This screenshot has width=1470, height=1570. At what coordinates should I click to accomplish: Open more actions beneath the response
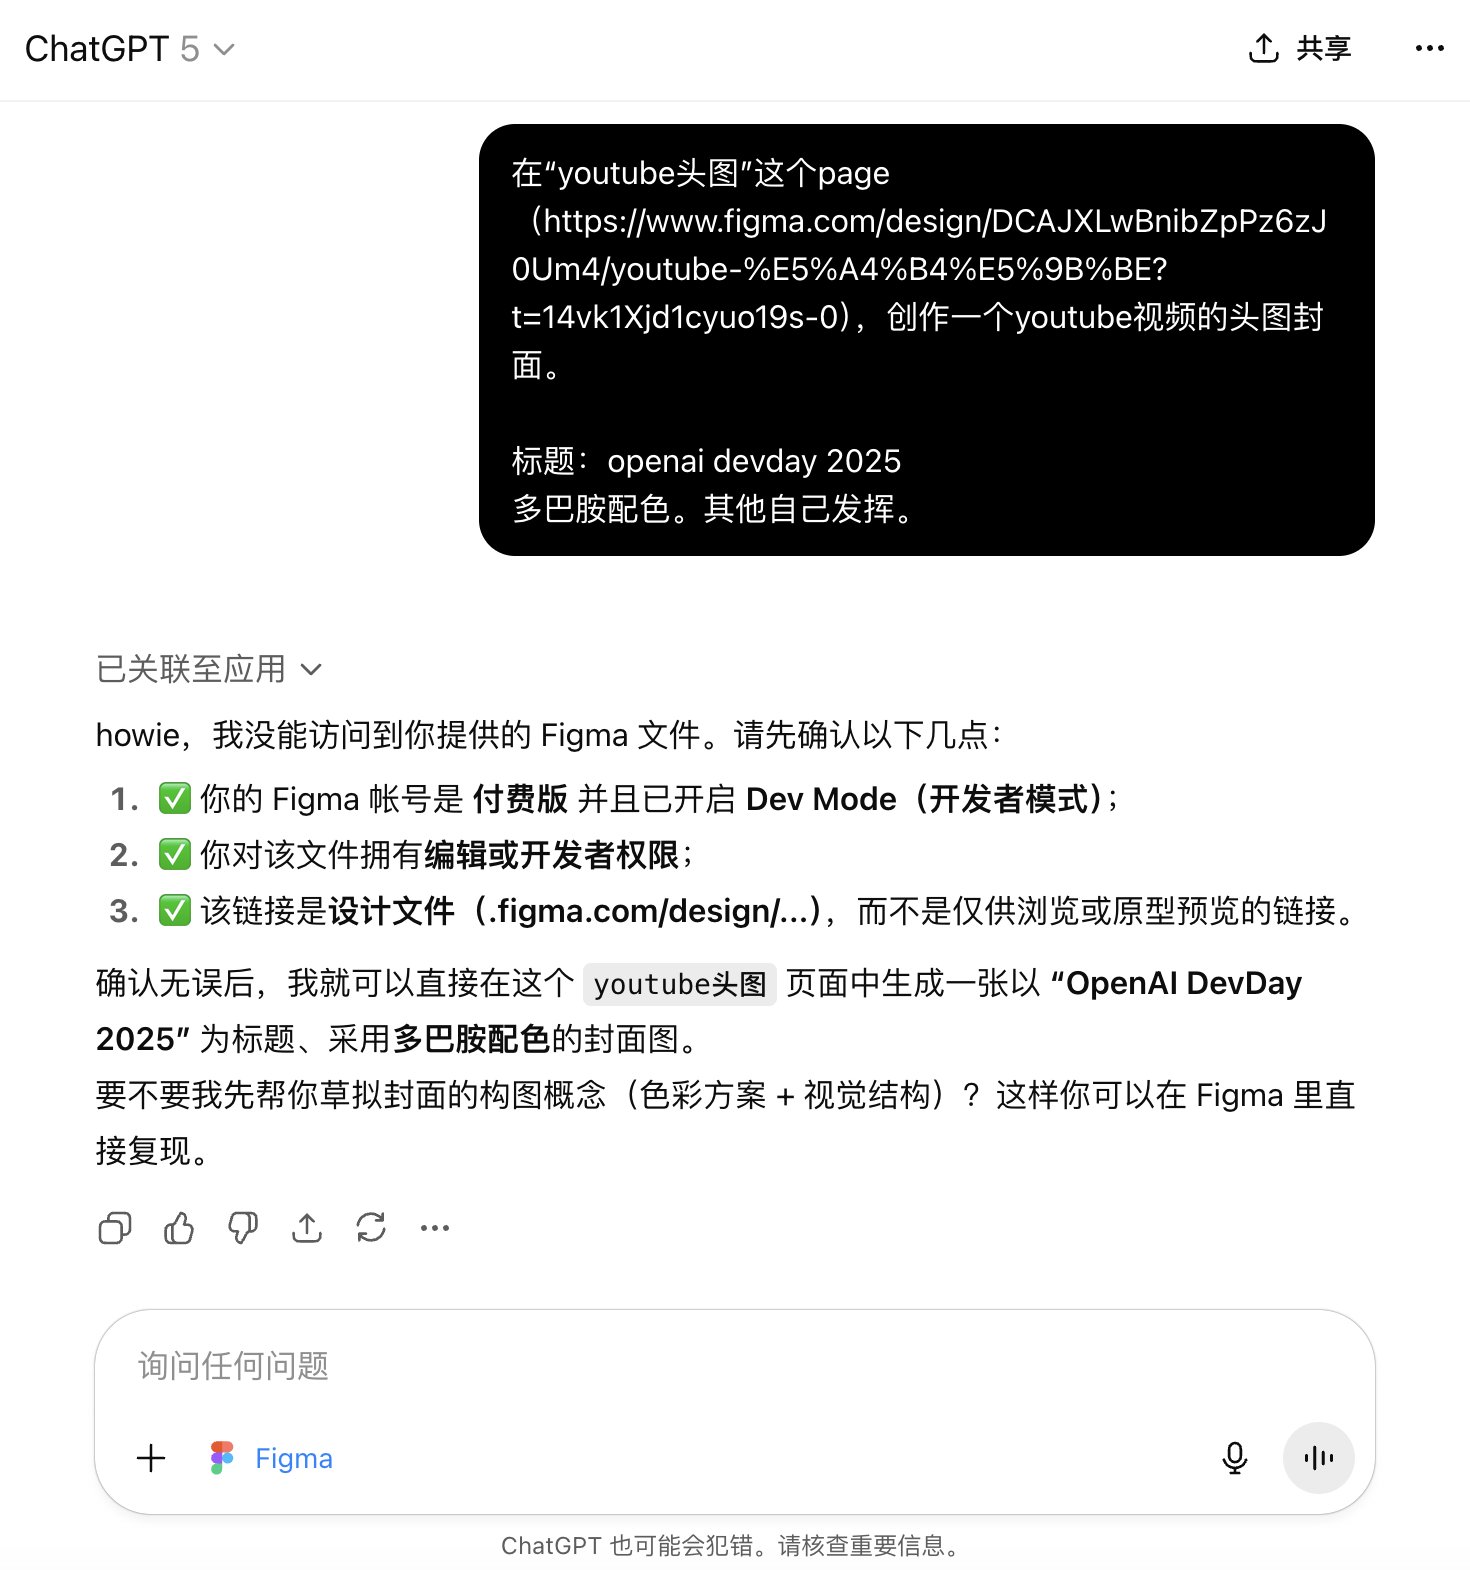[435, 1228]
